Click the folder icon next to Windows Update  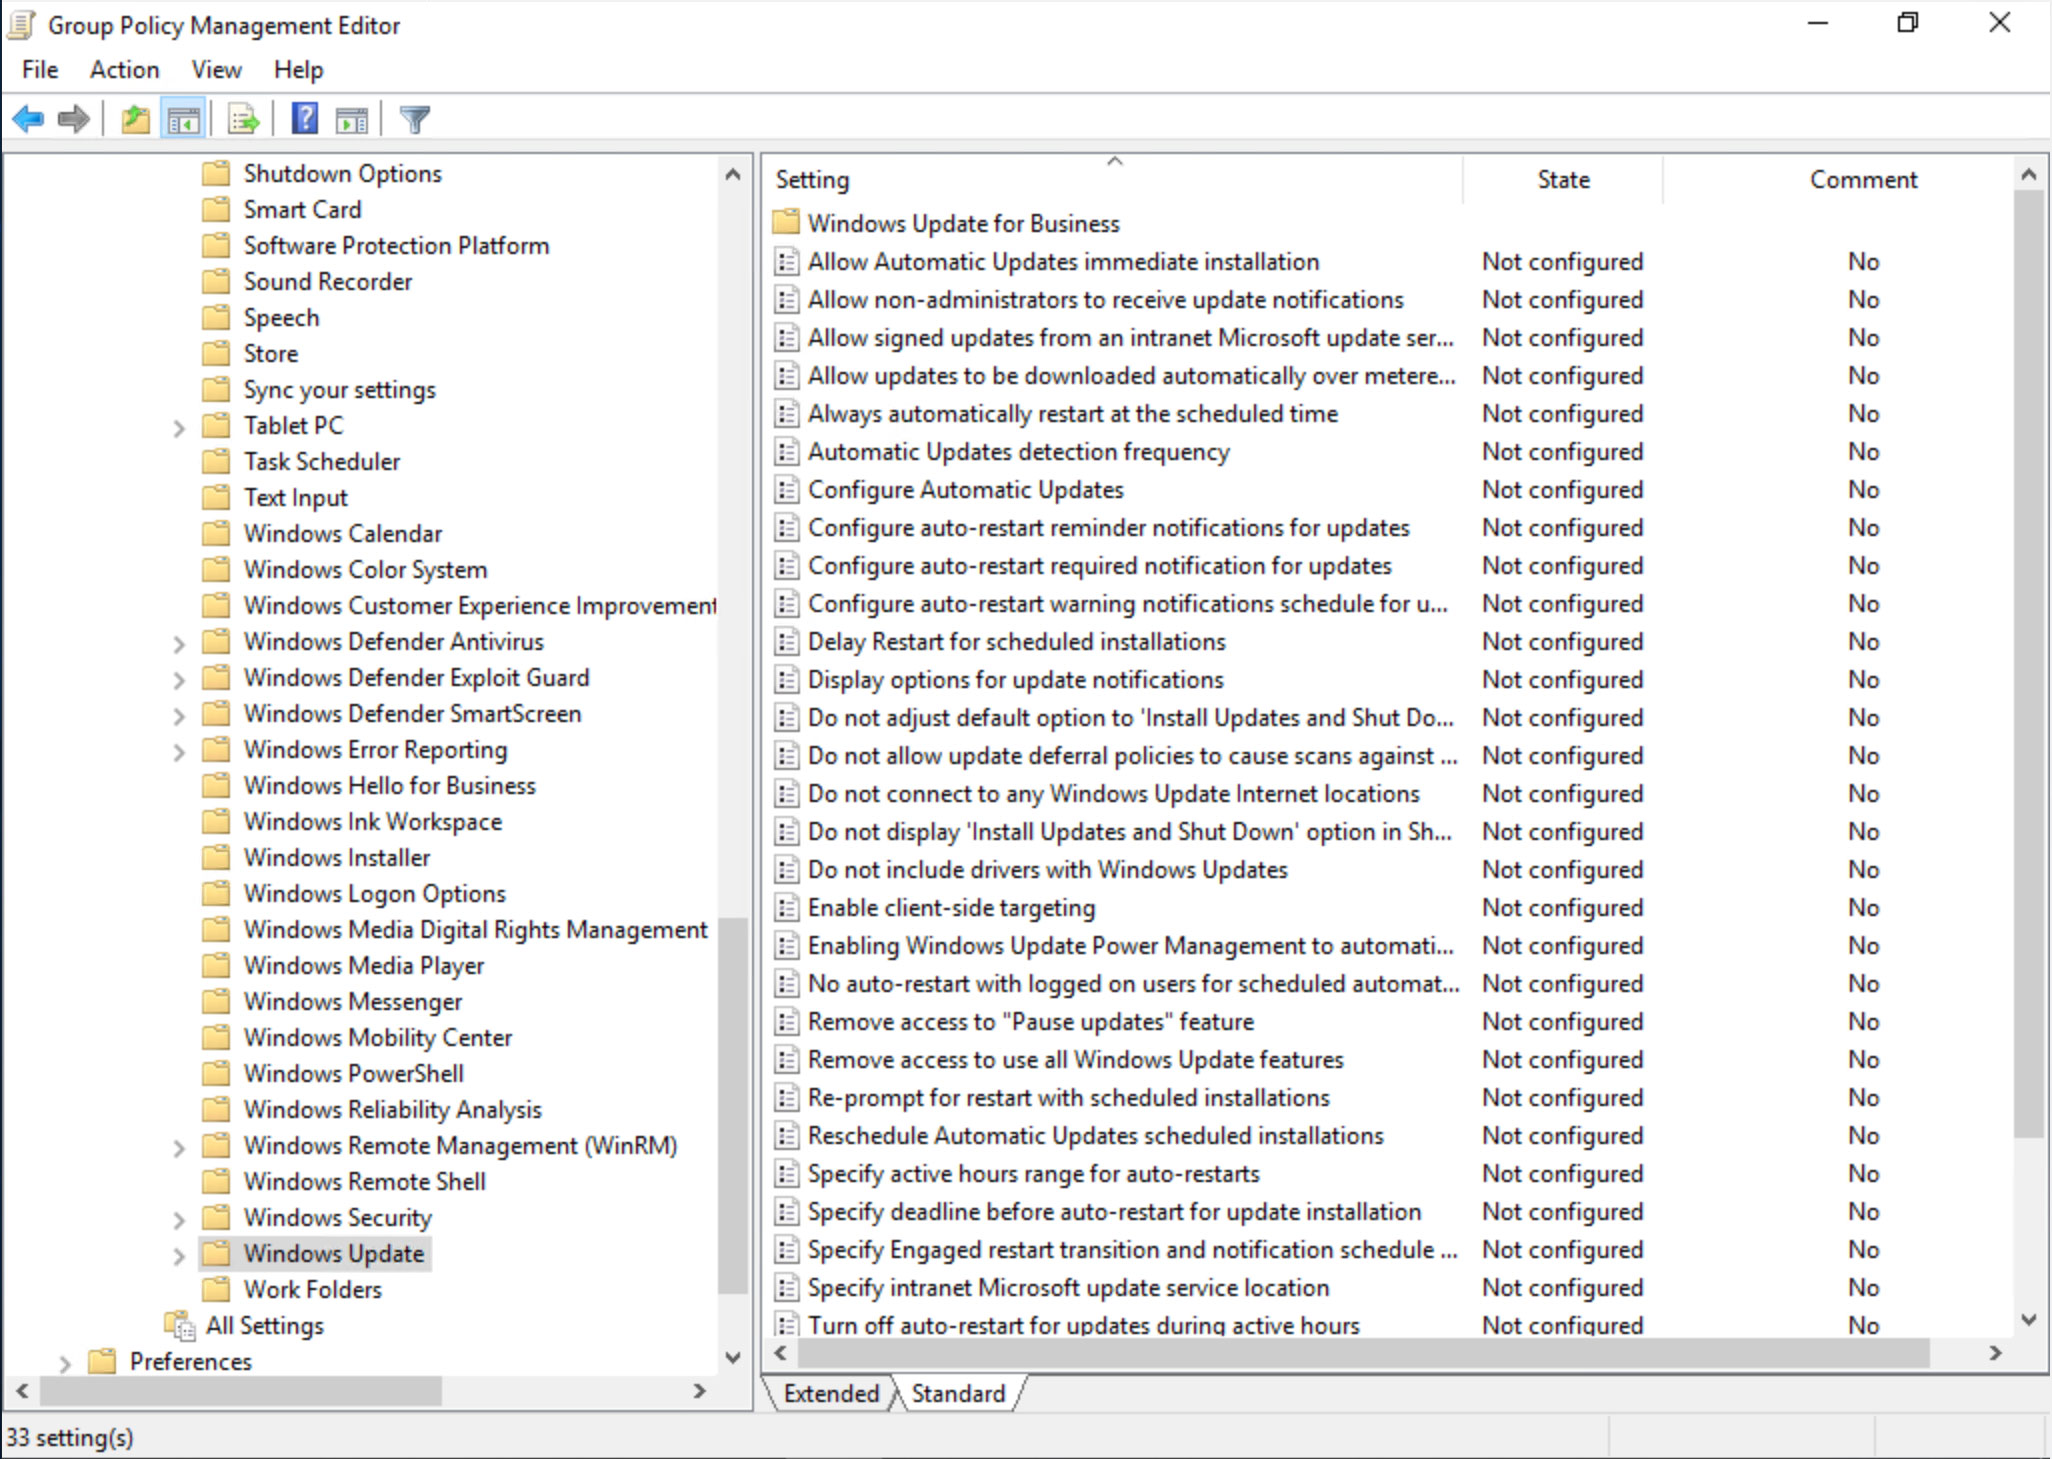[216, 1253]
